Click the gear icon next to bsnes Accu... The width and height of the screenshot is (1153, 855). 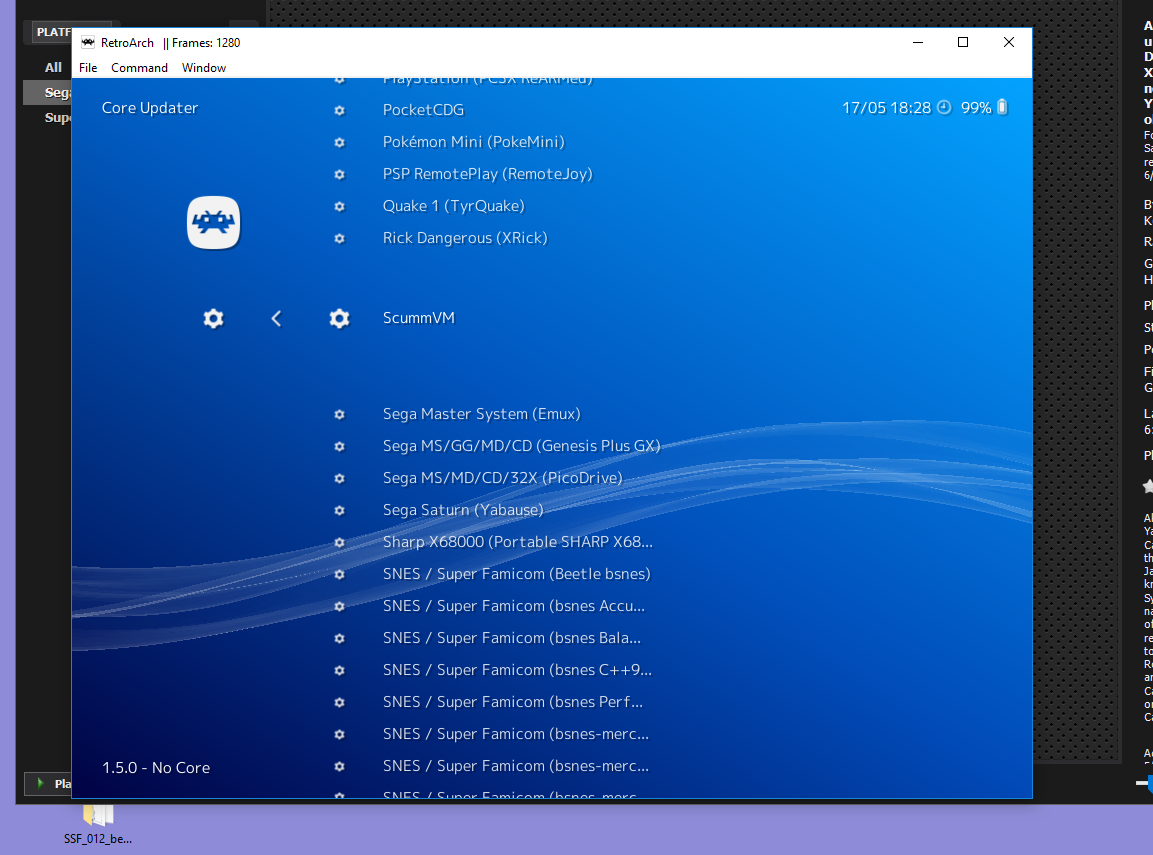click(x=339, y=607)
